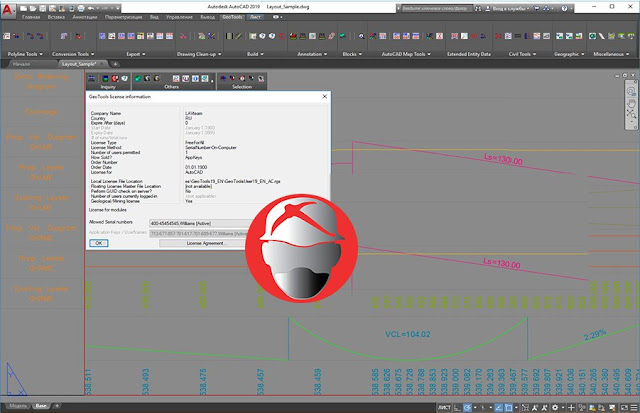Image resolution: width=640 pixels, height=413 pixels.
Task: Toggle polar tracking in the status bar
Action: (468, 407)
